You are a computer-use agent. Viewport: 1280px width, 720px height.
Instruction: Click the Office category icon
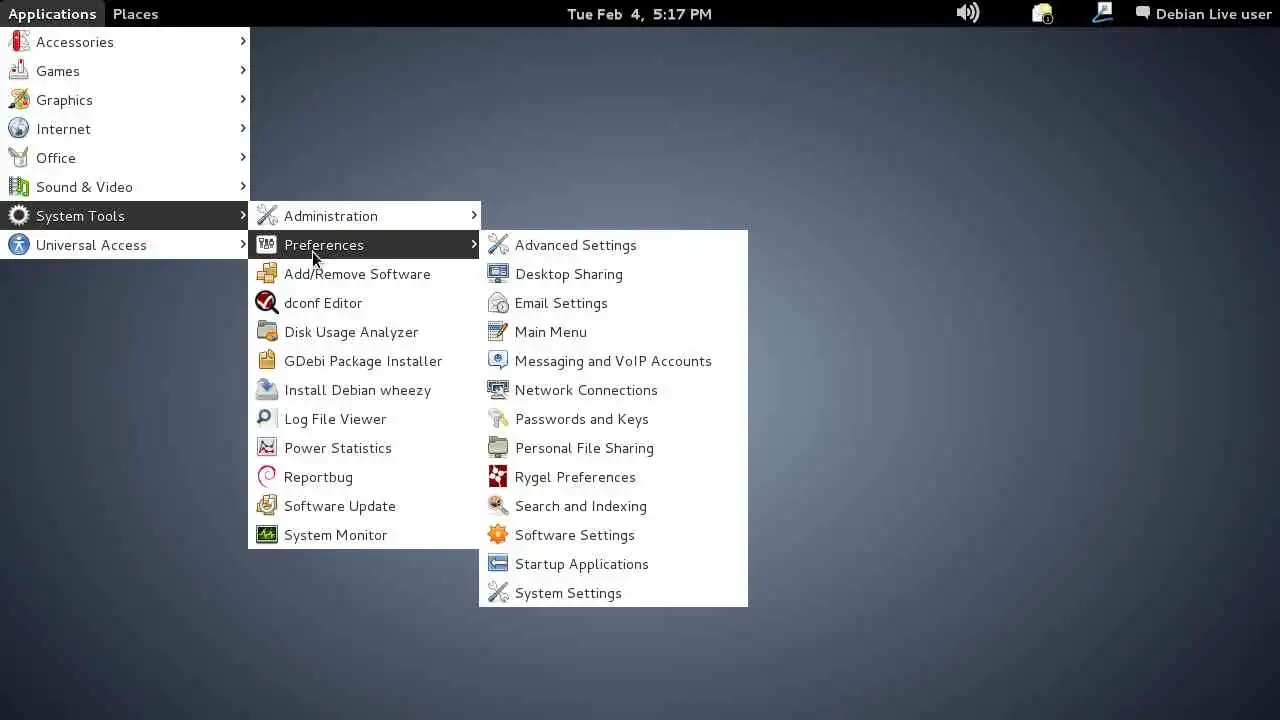19,158
